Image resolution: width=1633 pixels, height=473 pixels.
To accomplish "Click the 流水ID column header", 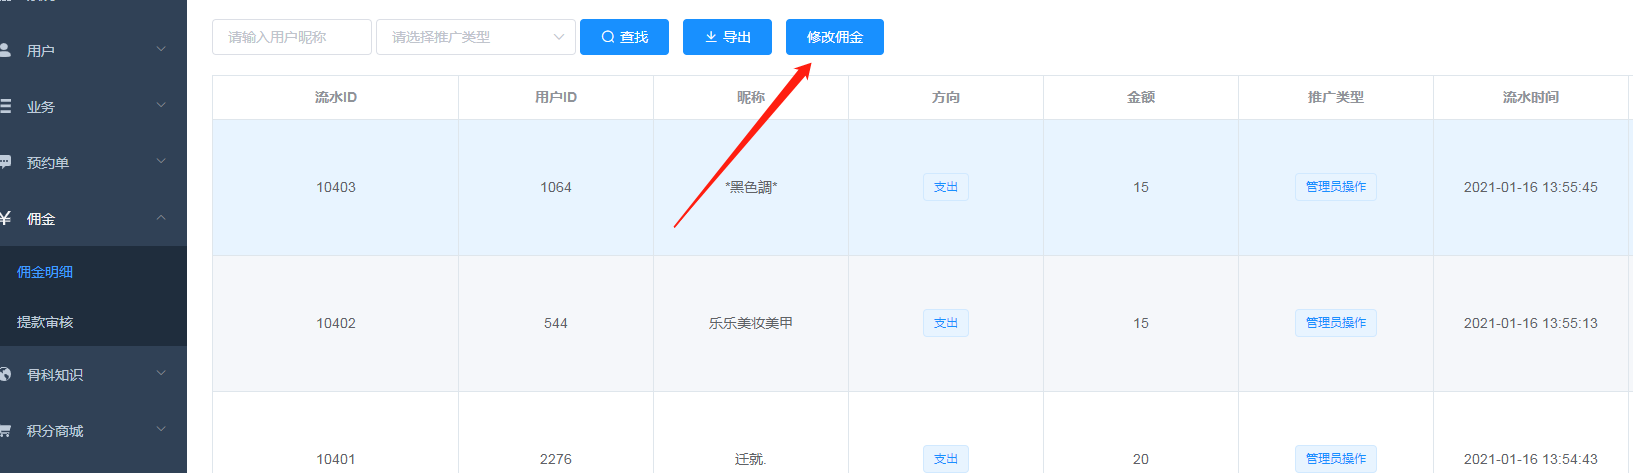I will 336,97.
